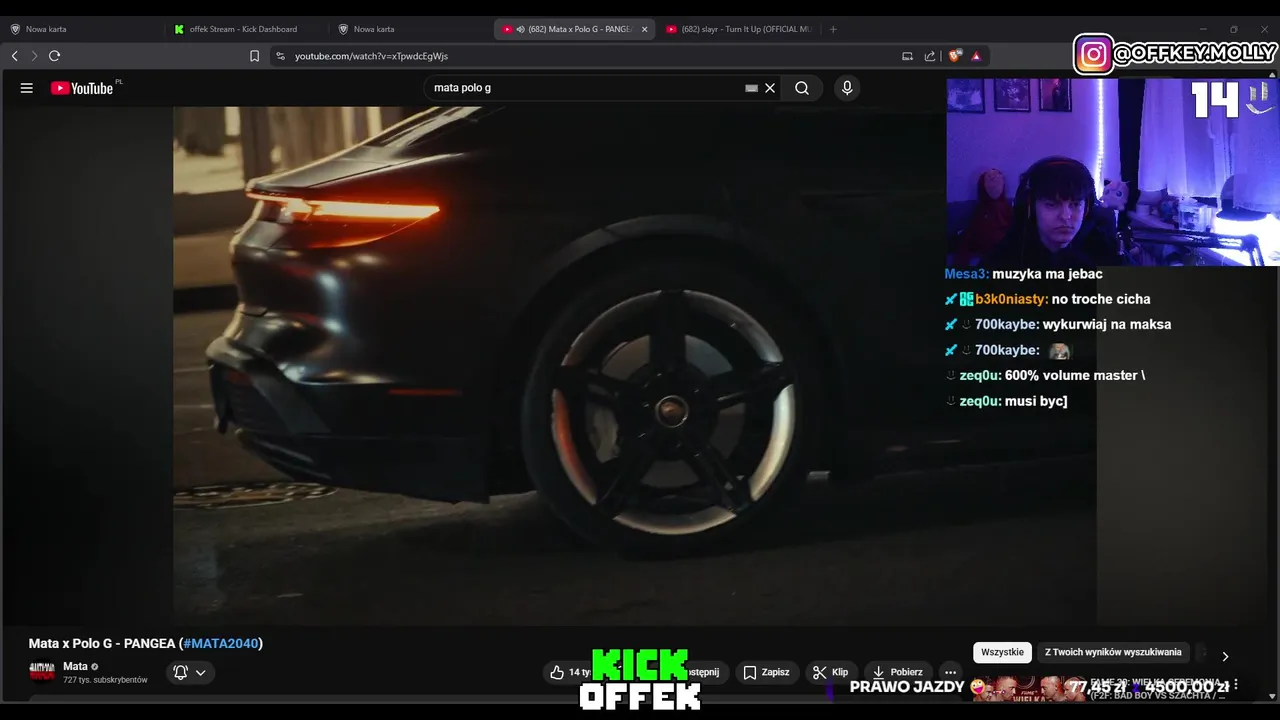Go forward with the browser forward arrow
The height and width of the screenshot is (720, 1280).
click(x=34, y=56)
